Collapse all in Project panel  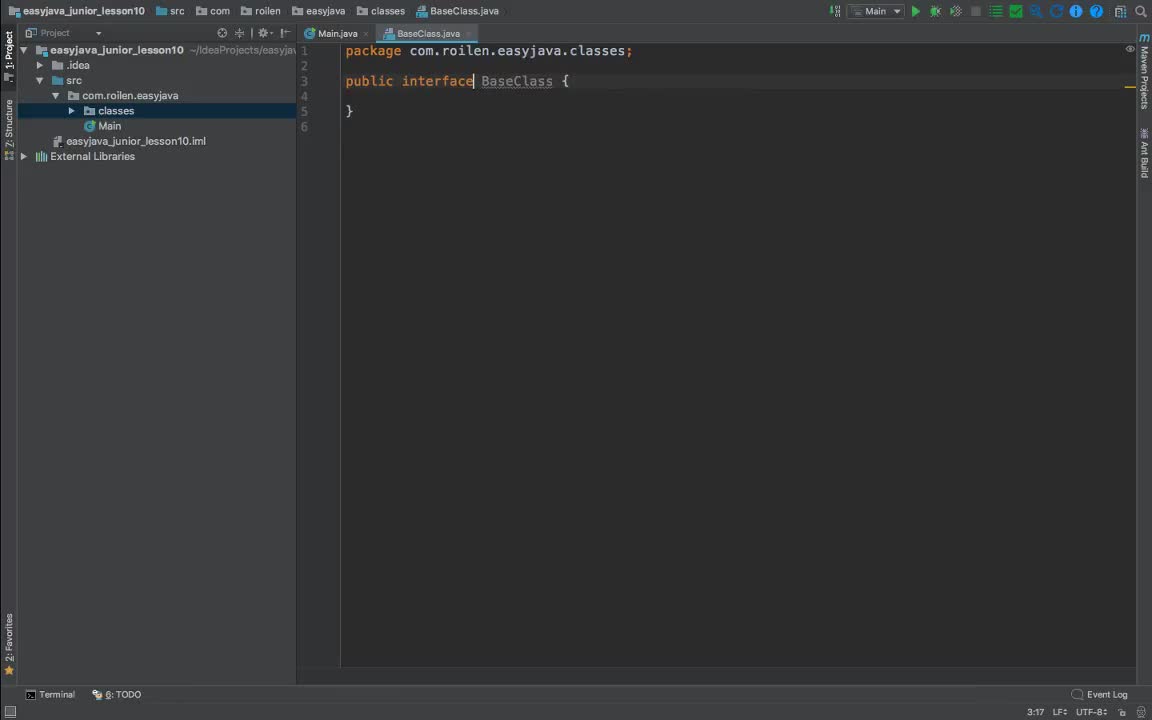240,33
